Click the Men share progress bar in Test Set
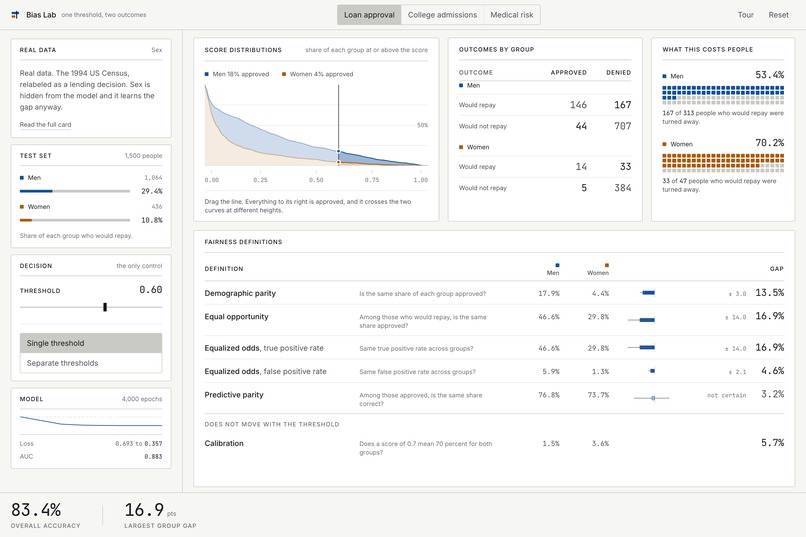The height and width of the screenshot is (537, 806). (75, 191)
